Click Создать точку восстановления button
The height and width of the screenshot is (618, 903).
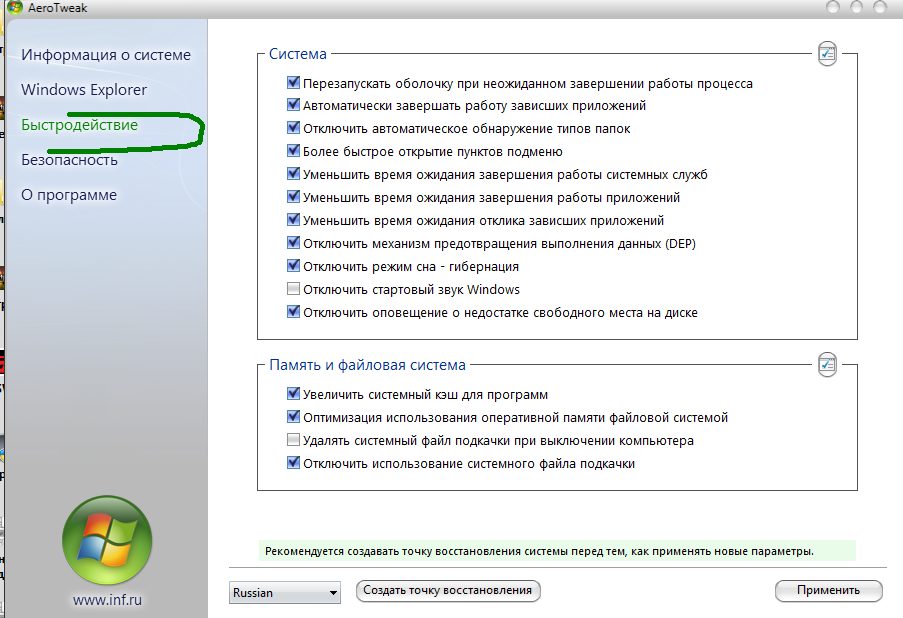coord(448,591)
